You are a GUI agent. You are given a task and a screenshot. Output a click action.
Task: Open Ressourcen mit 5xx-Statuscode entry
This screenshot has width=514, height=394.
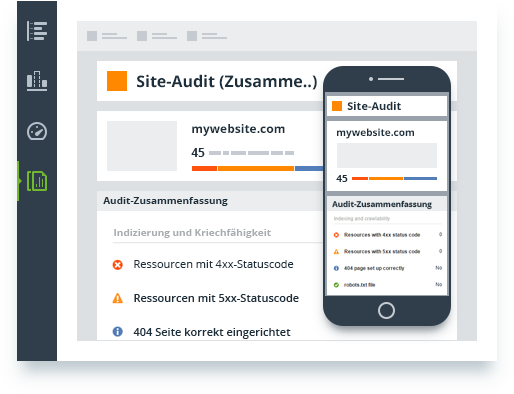216,298
